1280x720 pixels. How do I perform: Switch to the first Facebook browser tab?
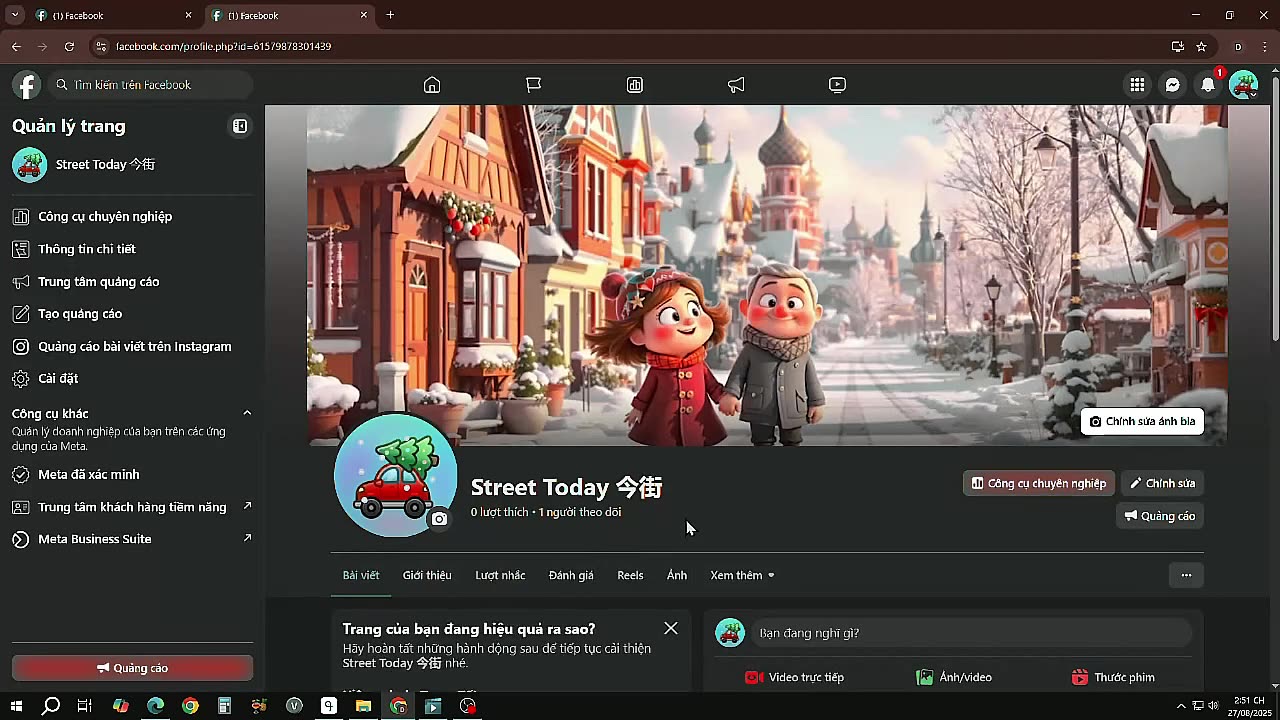(112, 15)
